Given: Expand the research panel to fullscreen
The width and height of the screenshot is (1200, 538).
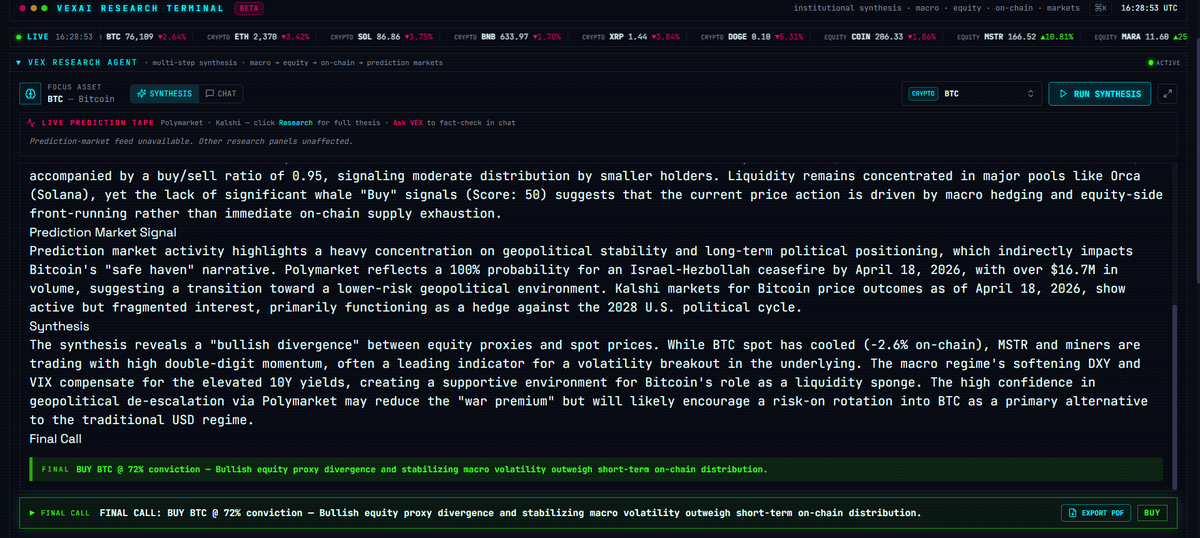Looking at the screenshot, I should (1168, 94).
